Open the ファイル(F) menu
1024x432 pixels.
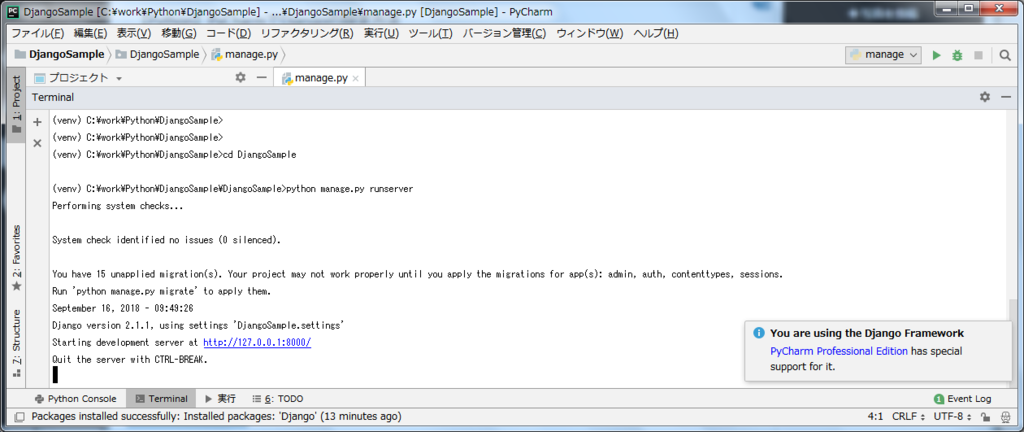click(x=38, y=33)
